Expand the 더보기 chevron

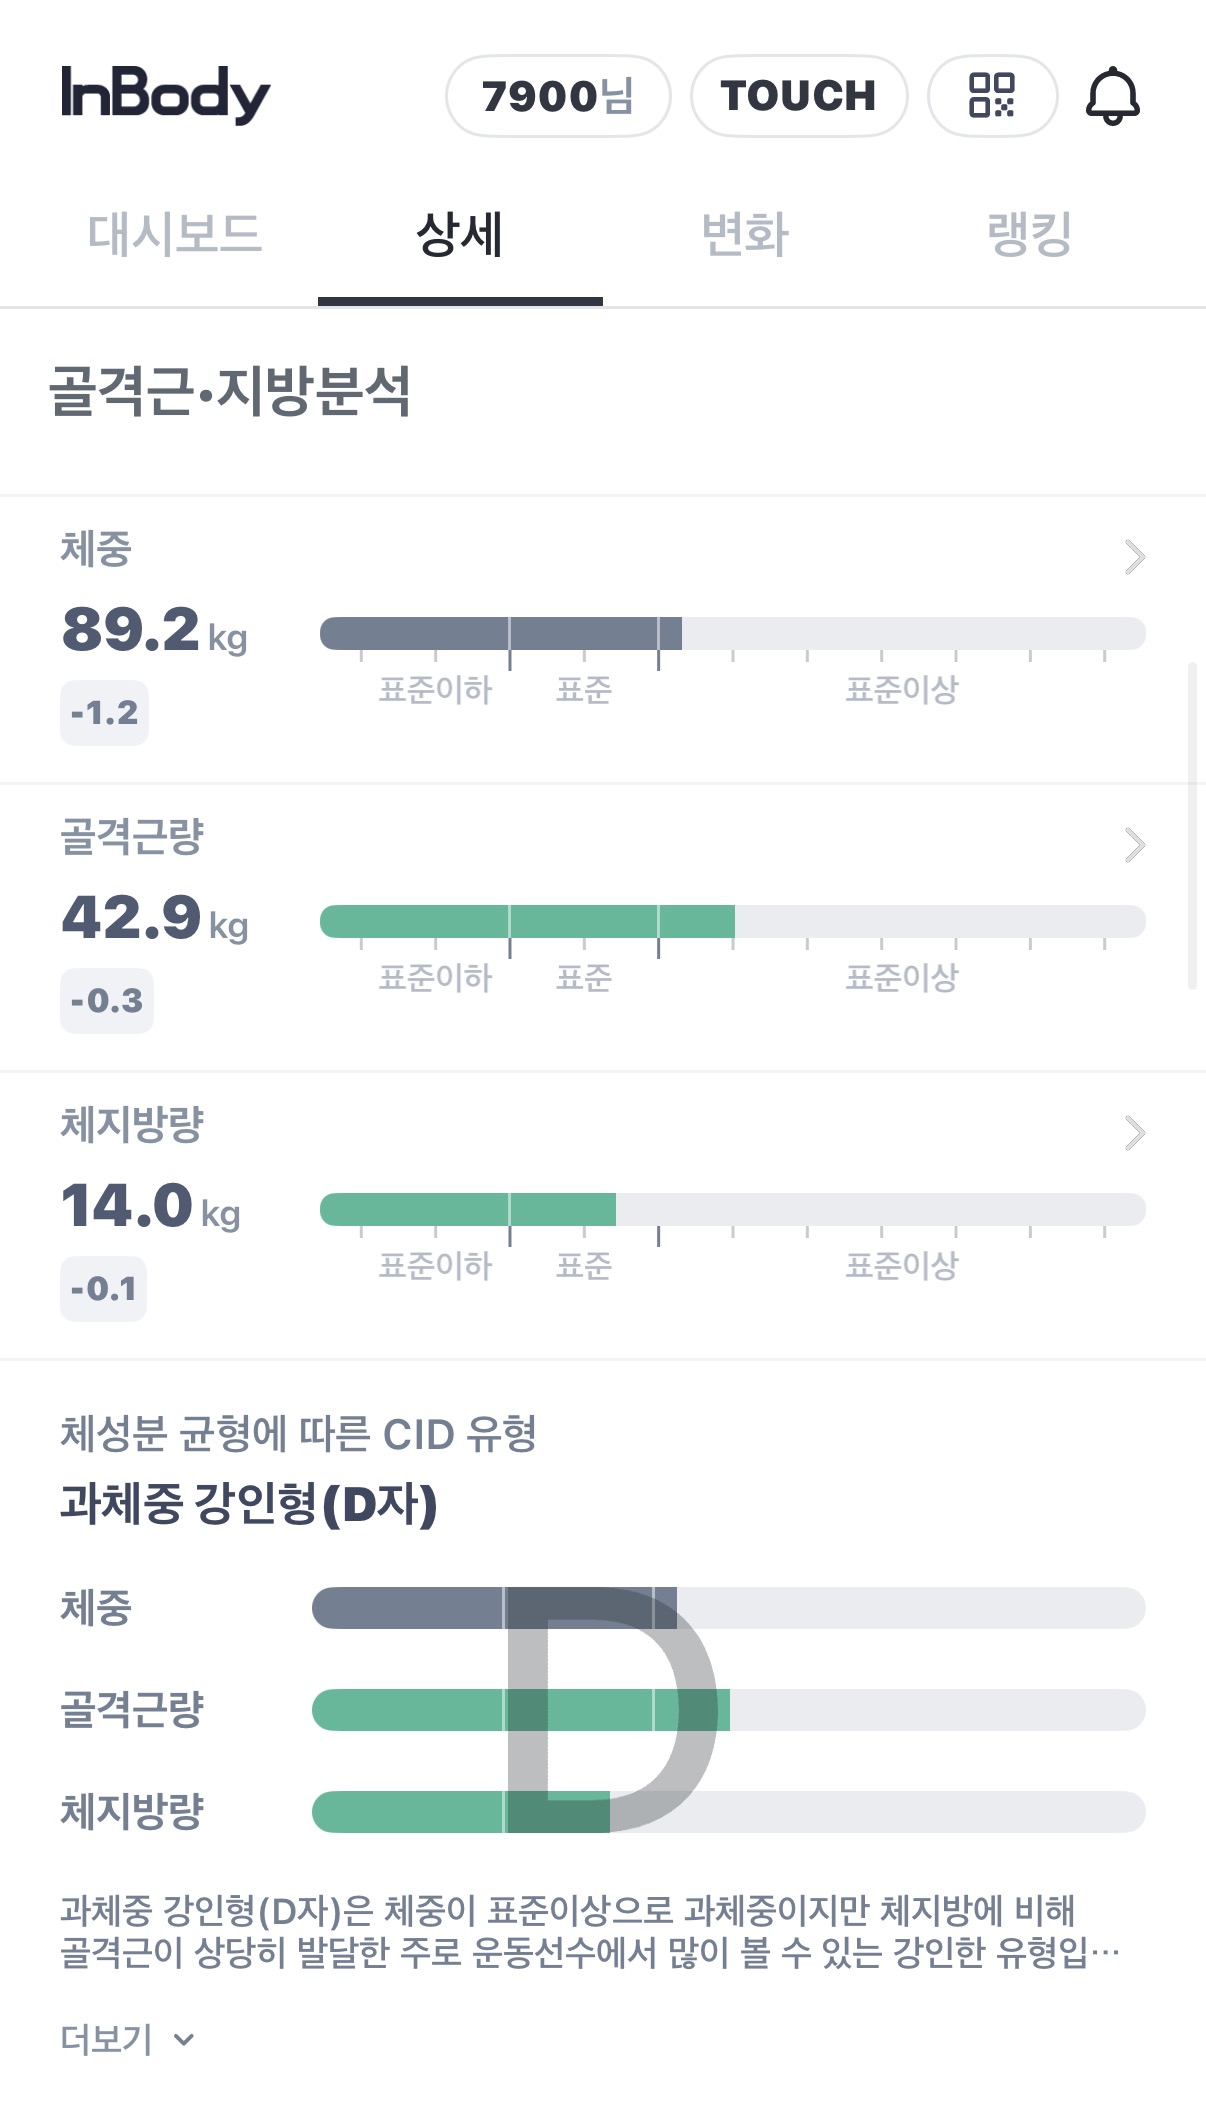coord(183,2039)
